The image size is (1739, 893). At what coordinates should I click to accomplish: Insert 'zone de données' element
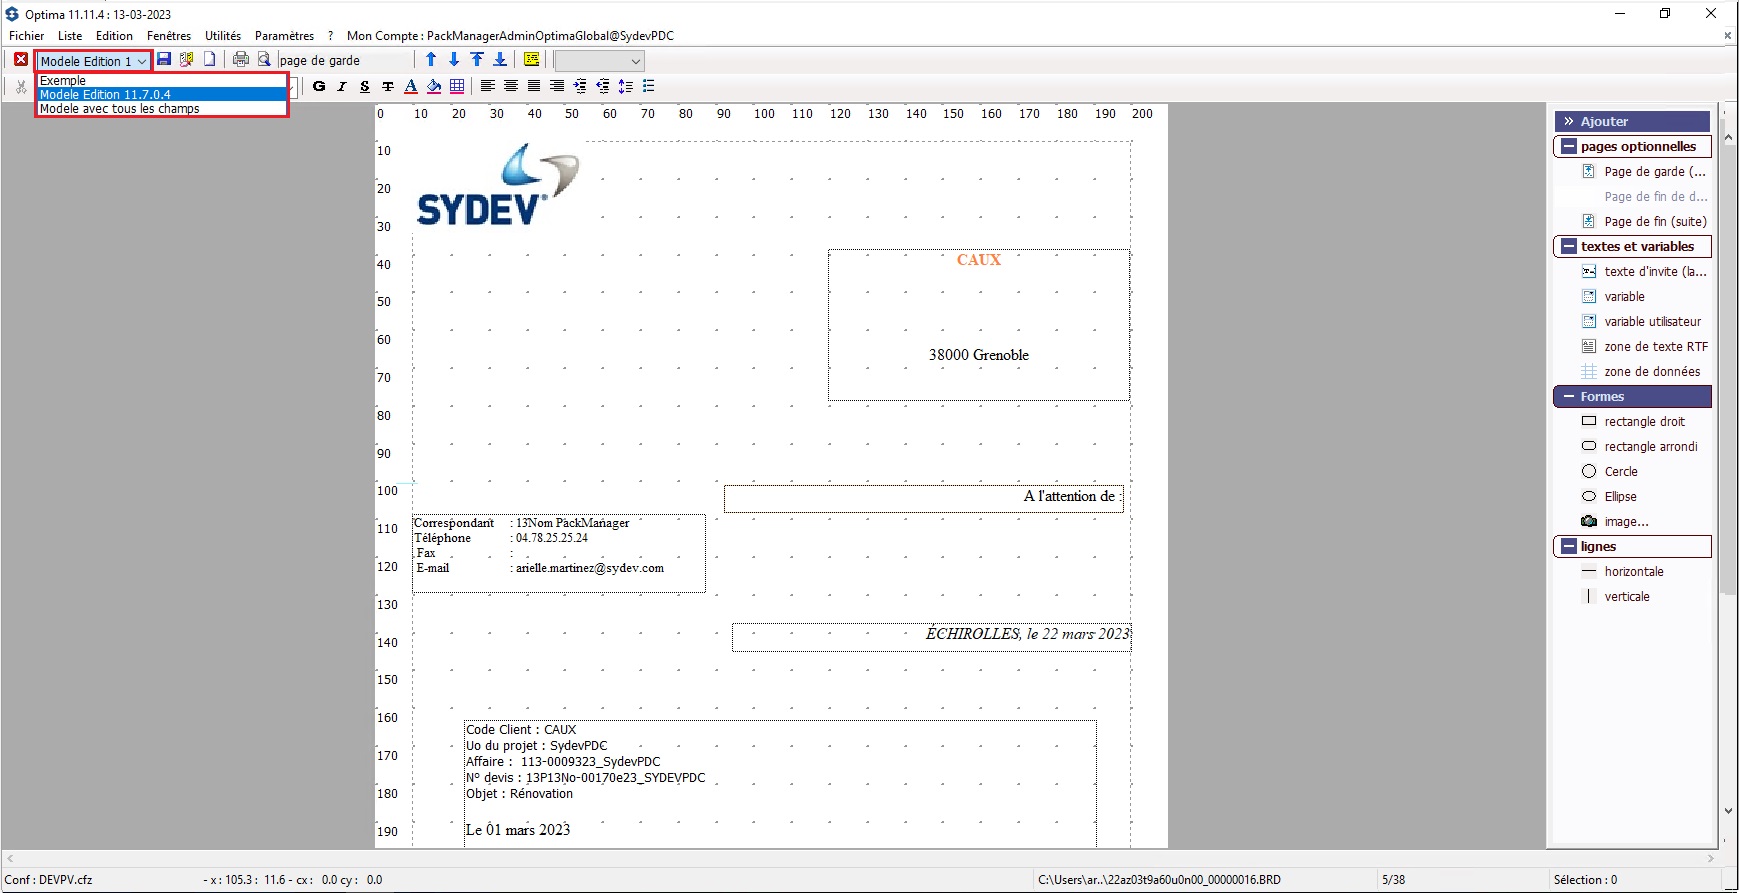click(x=1640, y=371)
